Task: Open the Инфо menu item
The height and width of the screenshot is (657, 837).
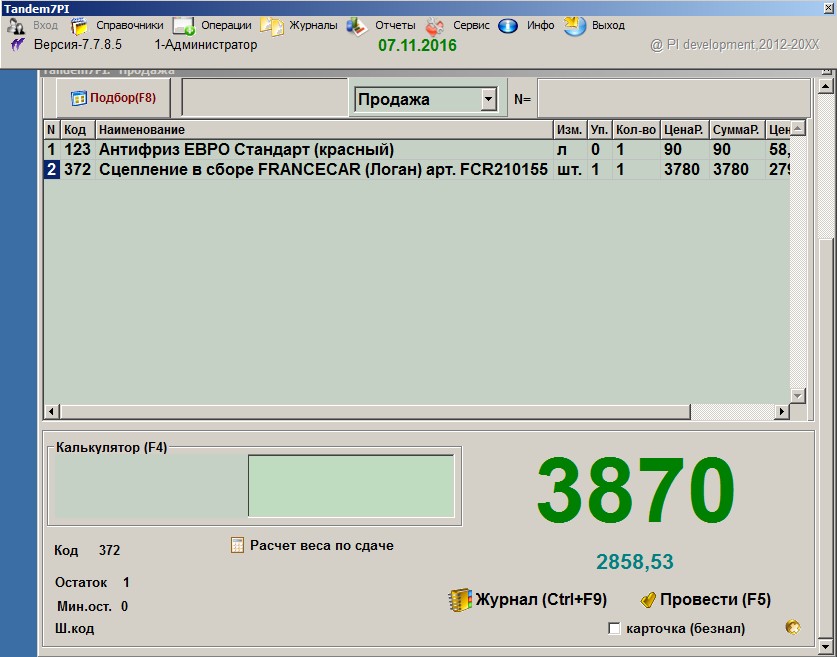Action: pyautogui.click(x=540, y=25)
